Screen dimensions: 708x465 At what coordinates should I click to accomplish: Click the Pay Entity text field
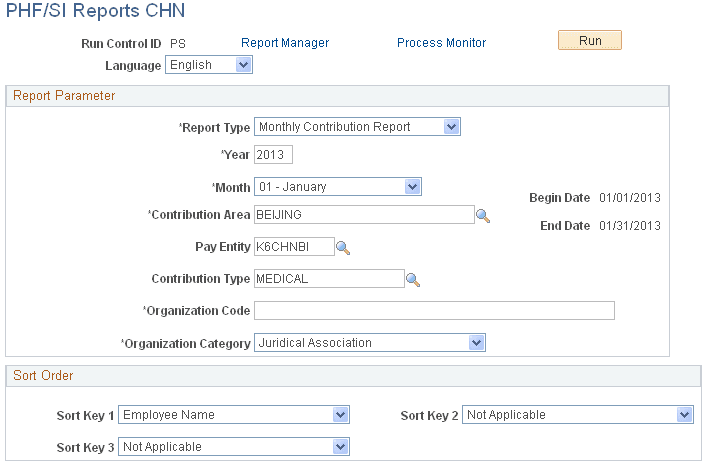[294, 247]
